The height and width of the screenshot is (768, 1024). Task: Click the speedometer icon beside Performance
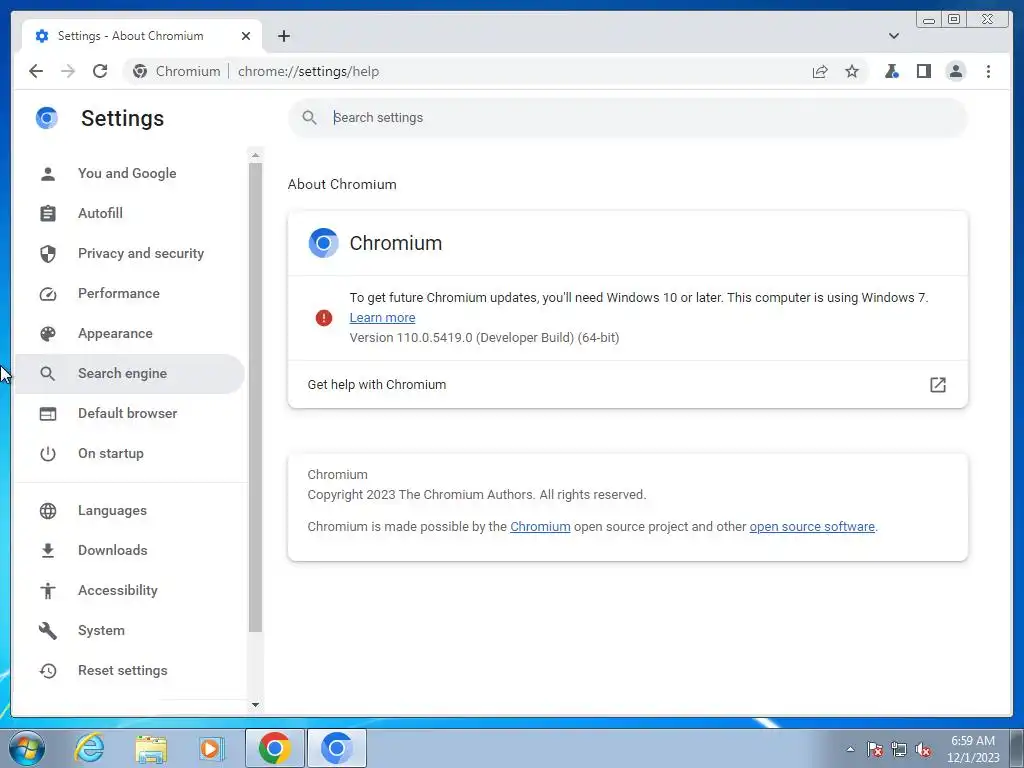(x=48, y=294)
